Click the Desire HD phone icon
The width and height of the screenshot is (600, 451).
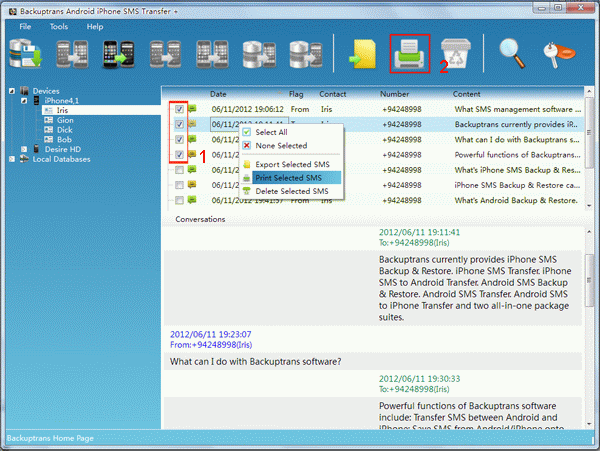coord(36,149)
